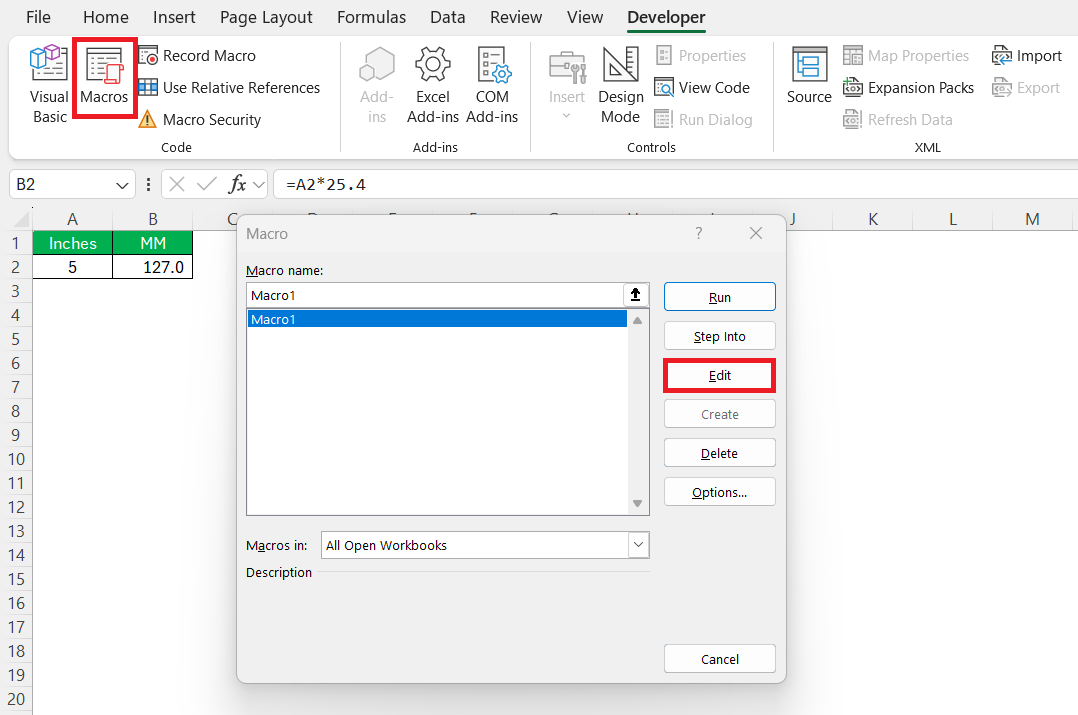Click the Create button
The image size is (1078, 715).
(x=720, y=415)
